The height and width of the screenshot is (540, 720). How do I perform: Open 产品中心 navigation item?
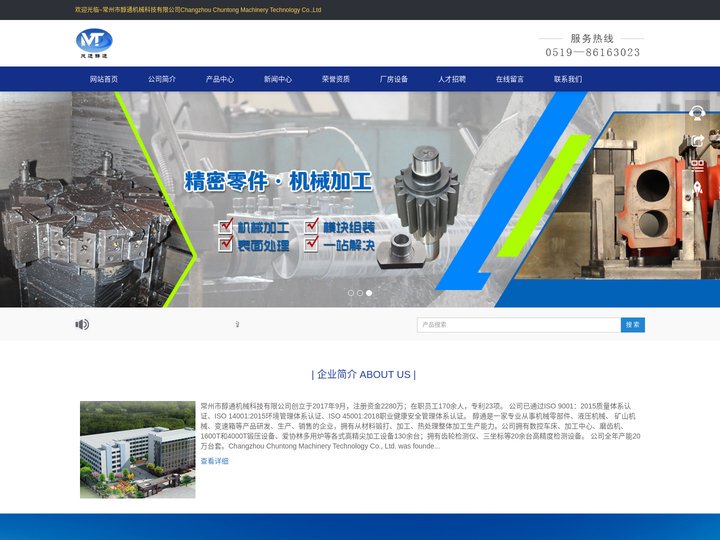(x=219, y=79)
